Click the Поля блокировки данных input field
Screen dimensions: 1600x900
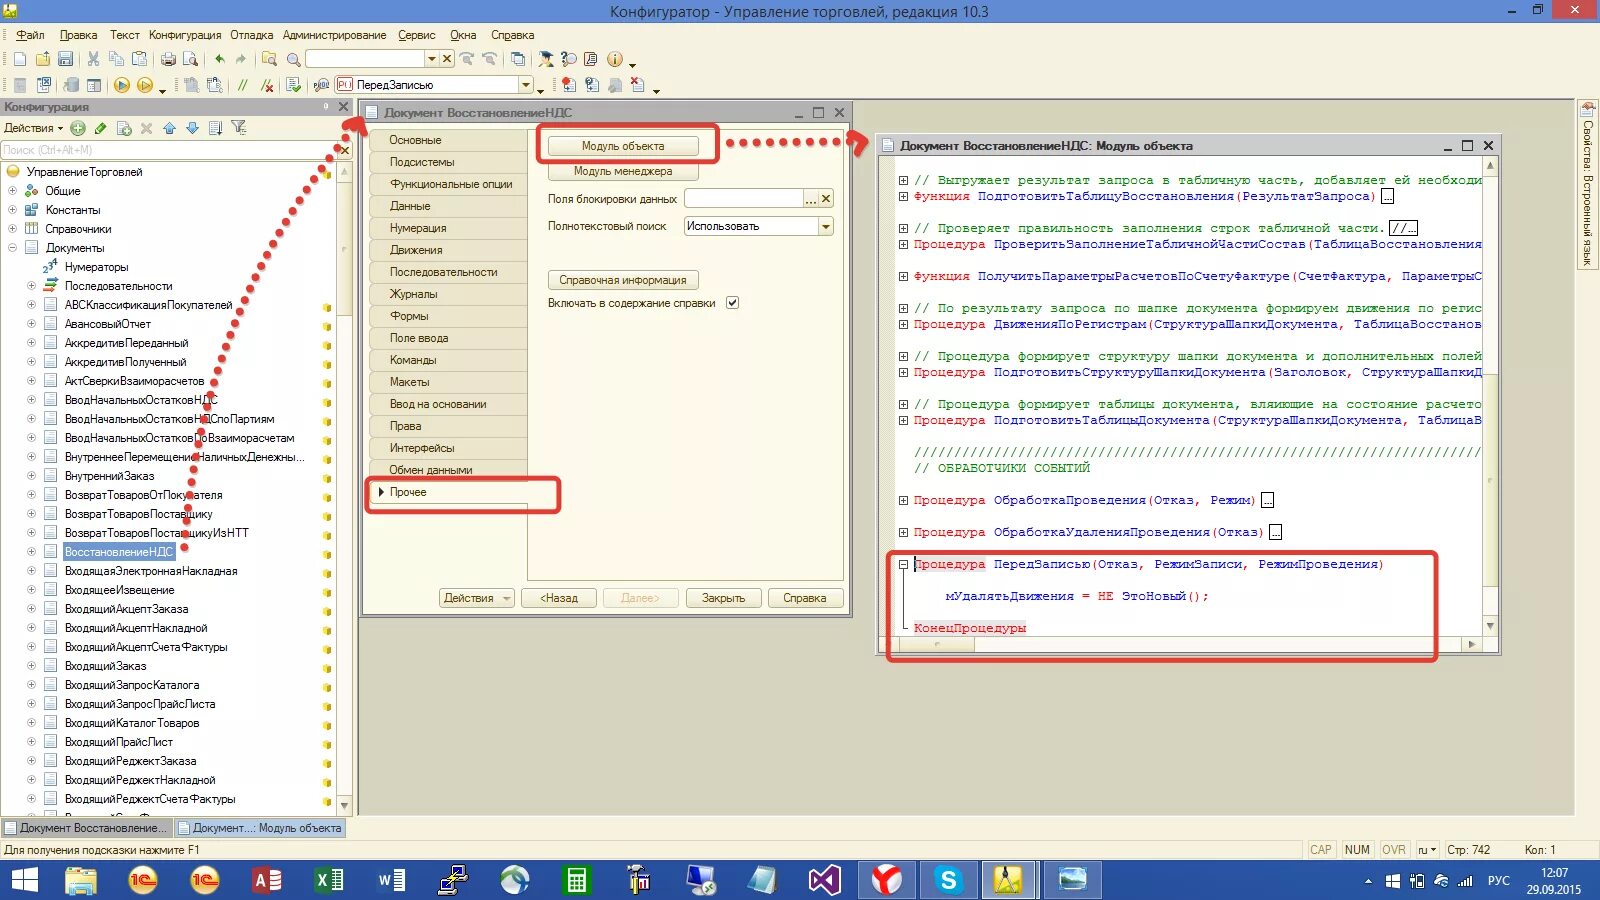[744, 199]
